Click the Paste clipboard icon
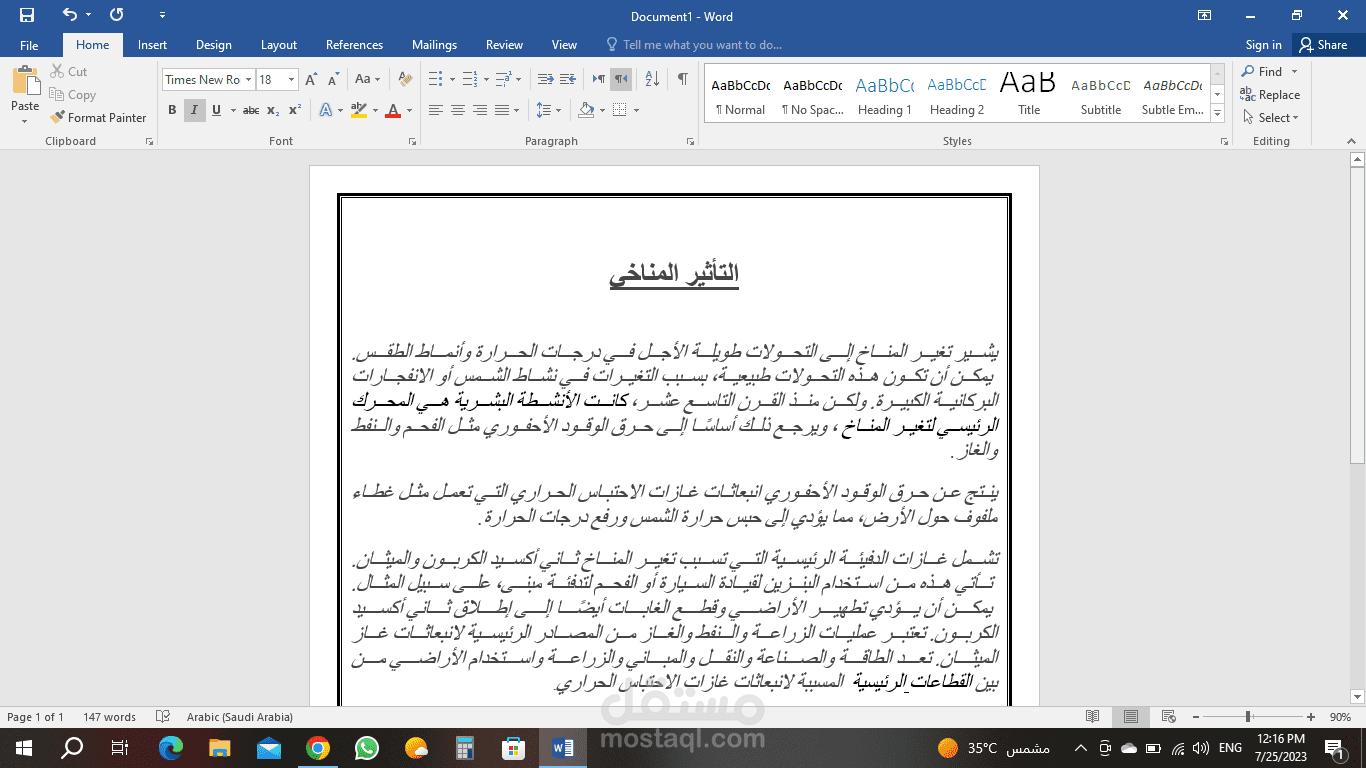 [x=24, y=81]
